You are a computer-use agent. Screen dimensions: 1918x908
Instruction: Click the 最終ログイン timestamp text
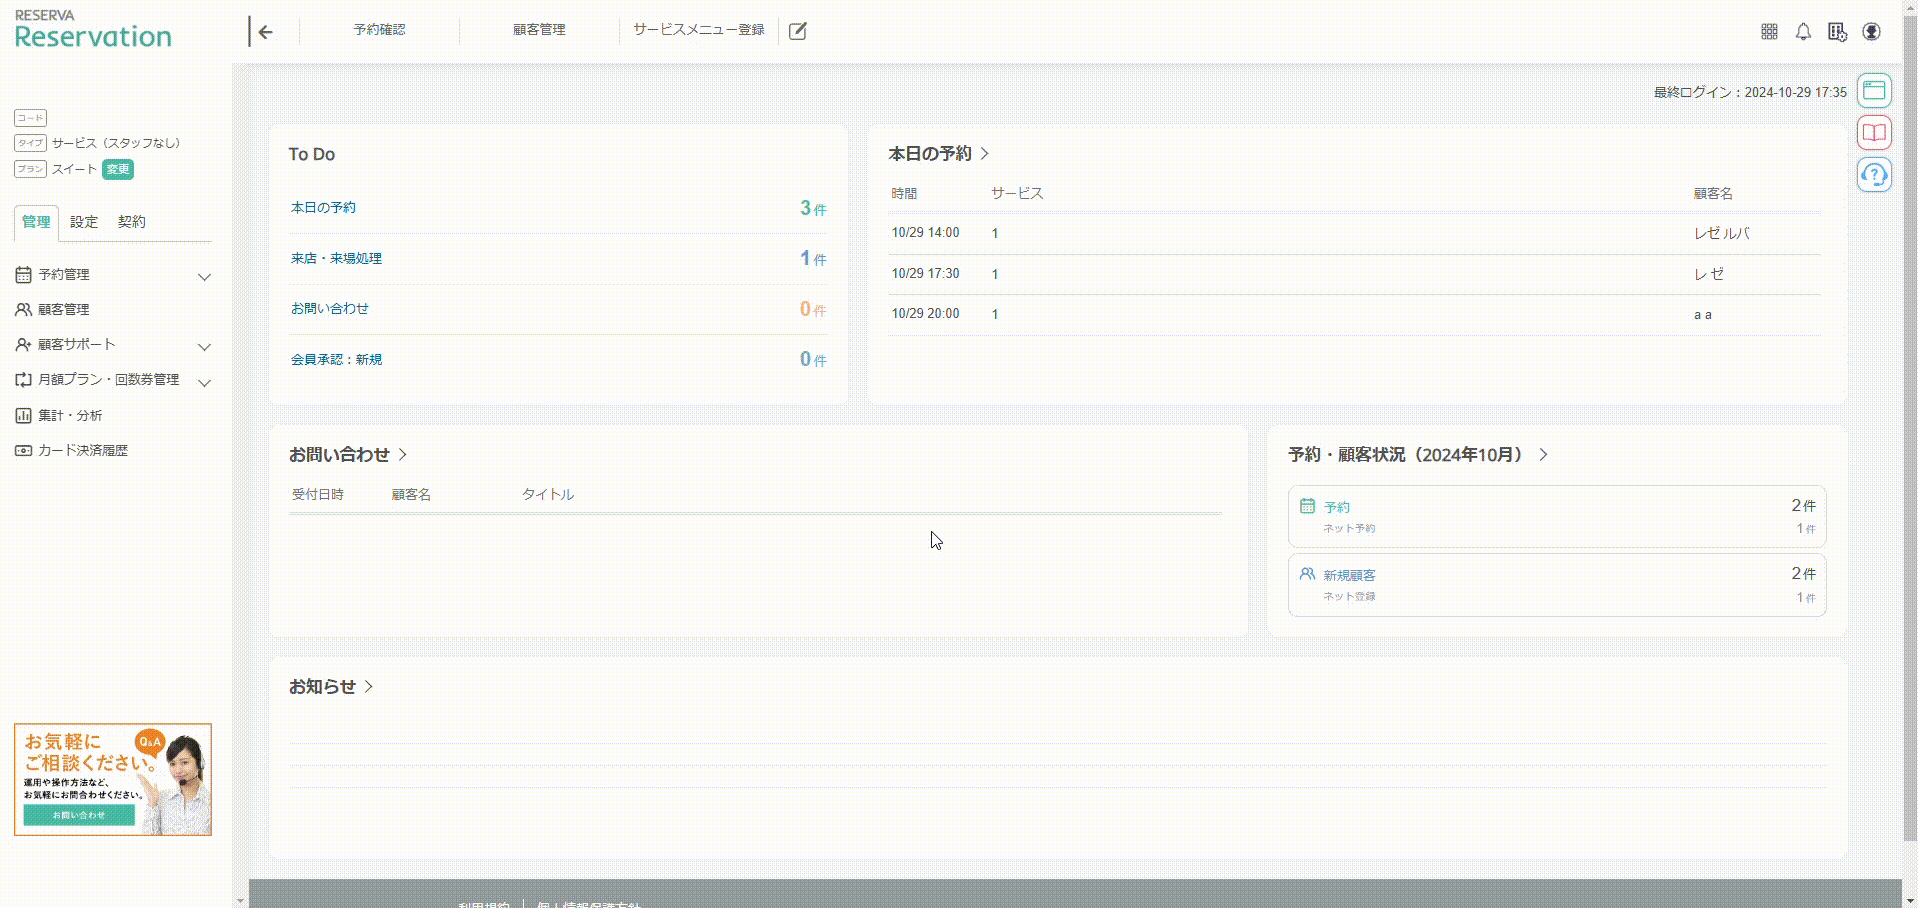coord(1750,92)
